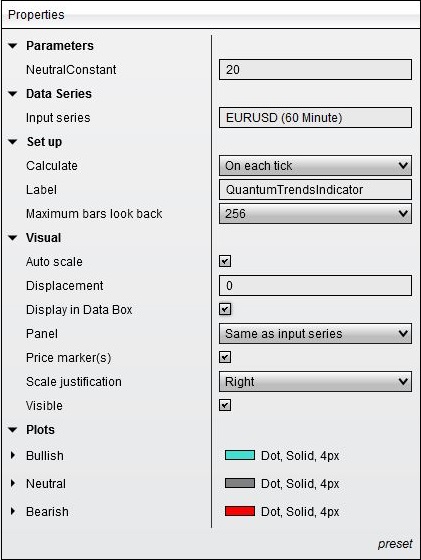Click the Input series EURUSD field
Image resolution: width=421 pixels, height=560 pixels.
(315, 118)
